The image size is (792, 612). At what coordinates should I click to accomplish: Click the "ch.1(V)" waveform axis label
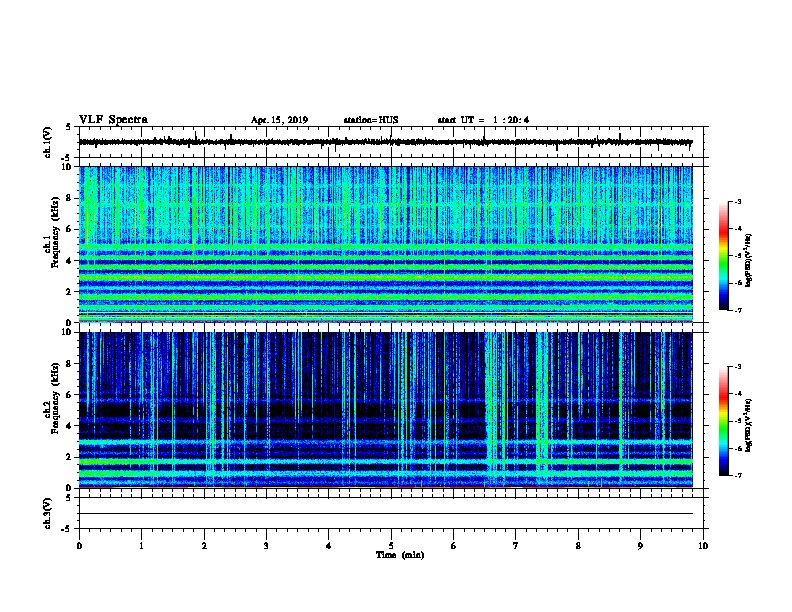coord(47,142)
